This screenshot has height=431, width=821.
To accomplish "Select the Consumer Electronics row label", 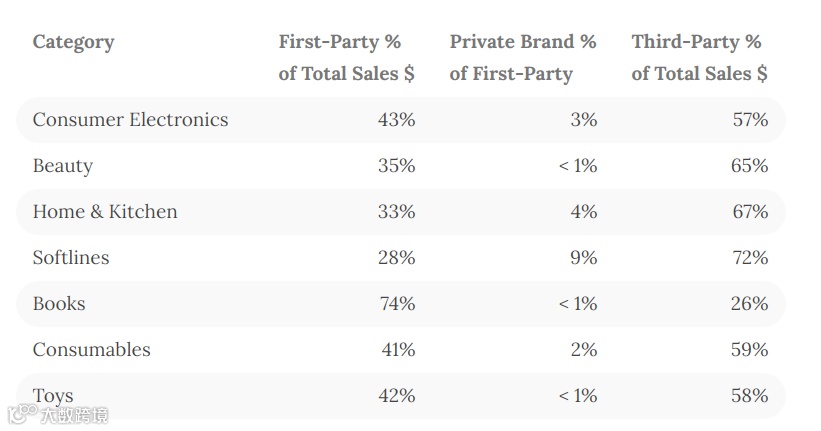I will [x=130, y=120].
